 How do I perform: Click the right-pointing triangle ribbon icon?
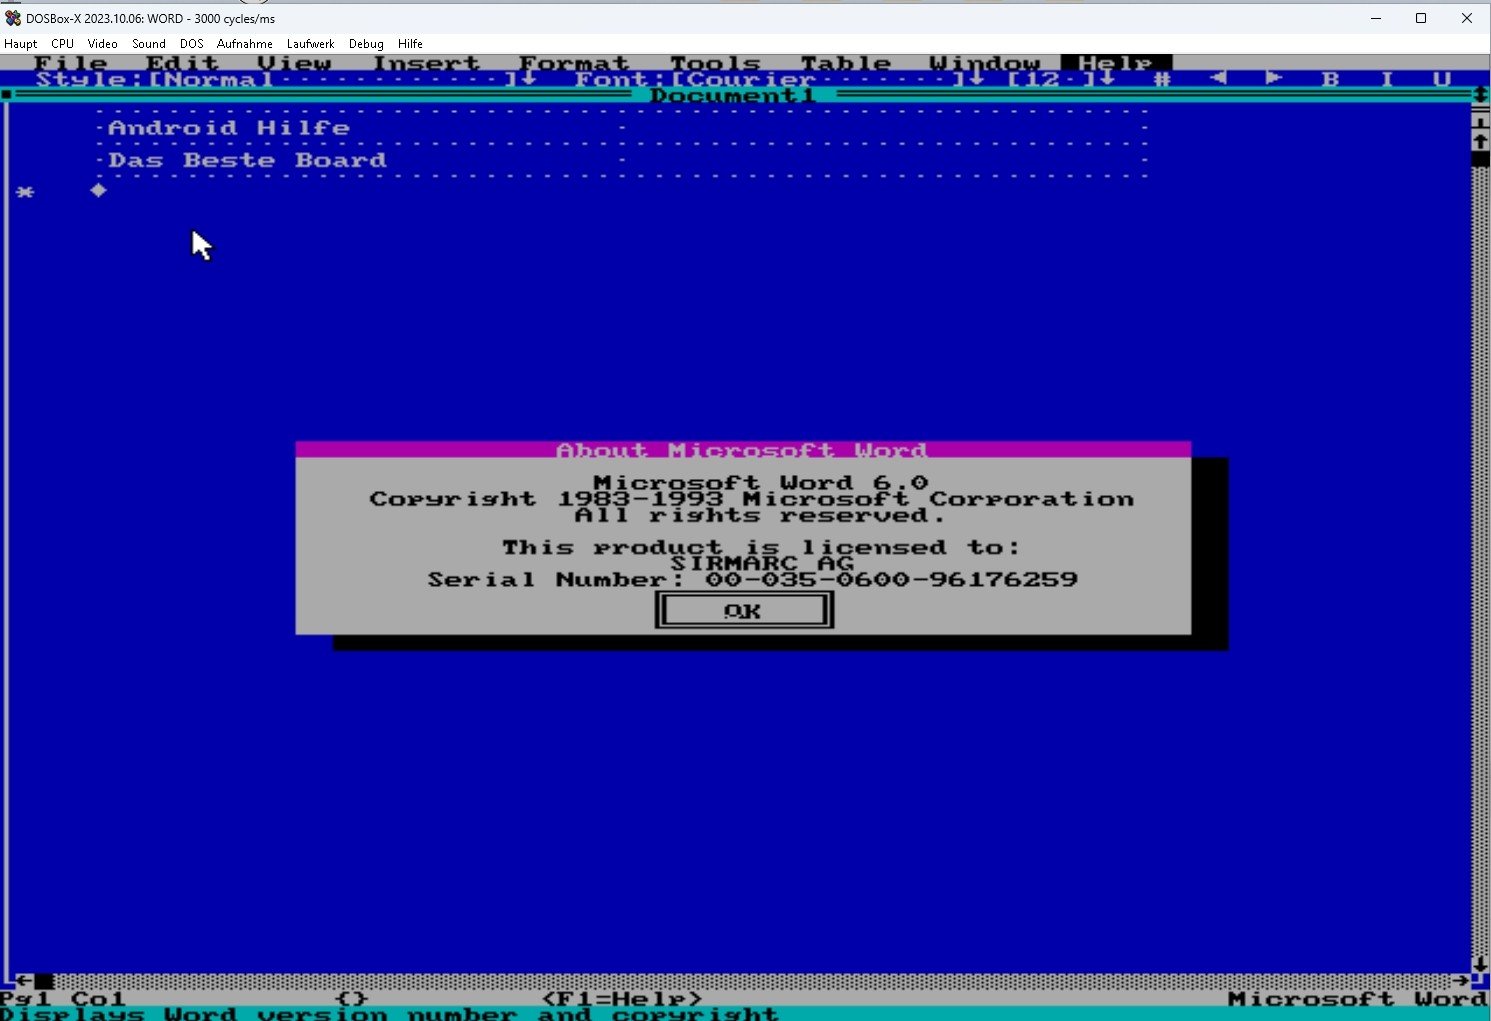1273,78
